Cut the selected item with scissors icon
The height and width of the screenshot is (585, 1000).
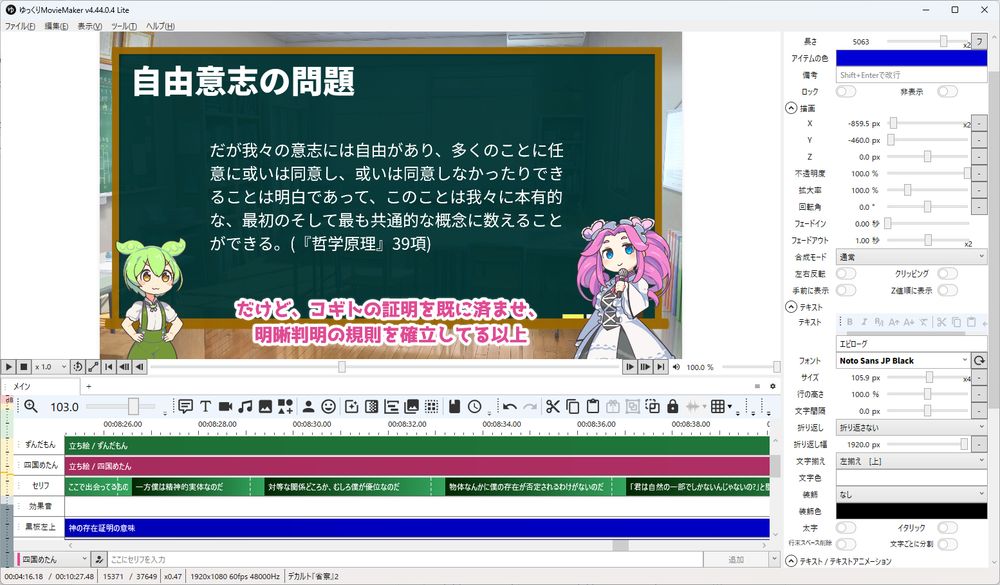pos(553,406)
